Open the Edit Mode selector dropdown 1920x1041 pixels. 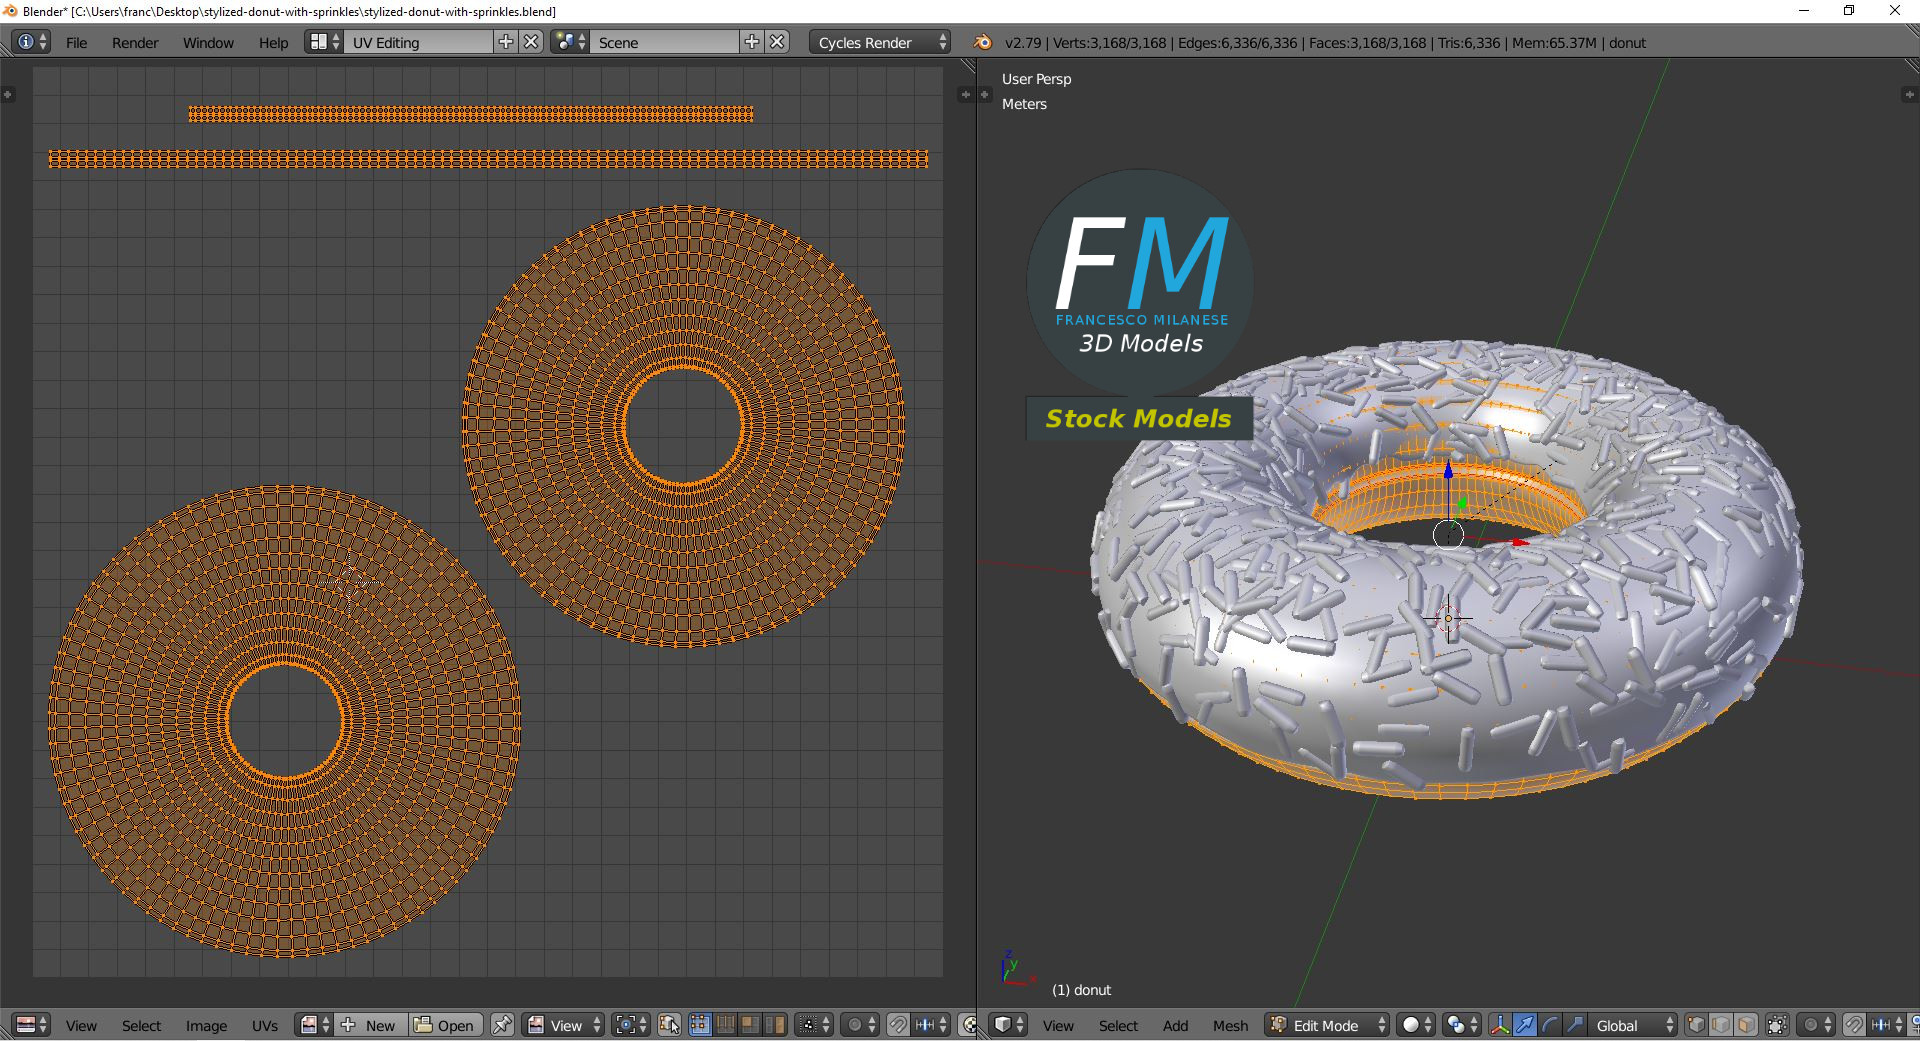(x=1328, y=1025)
